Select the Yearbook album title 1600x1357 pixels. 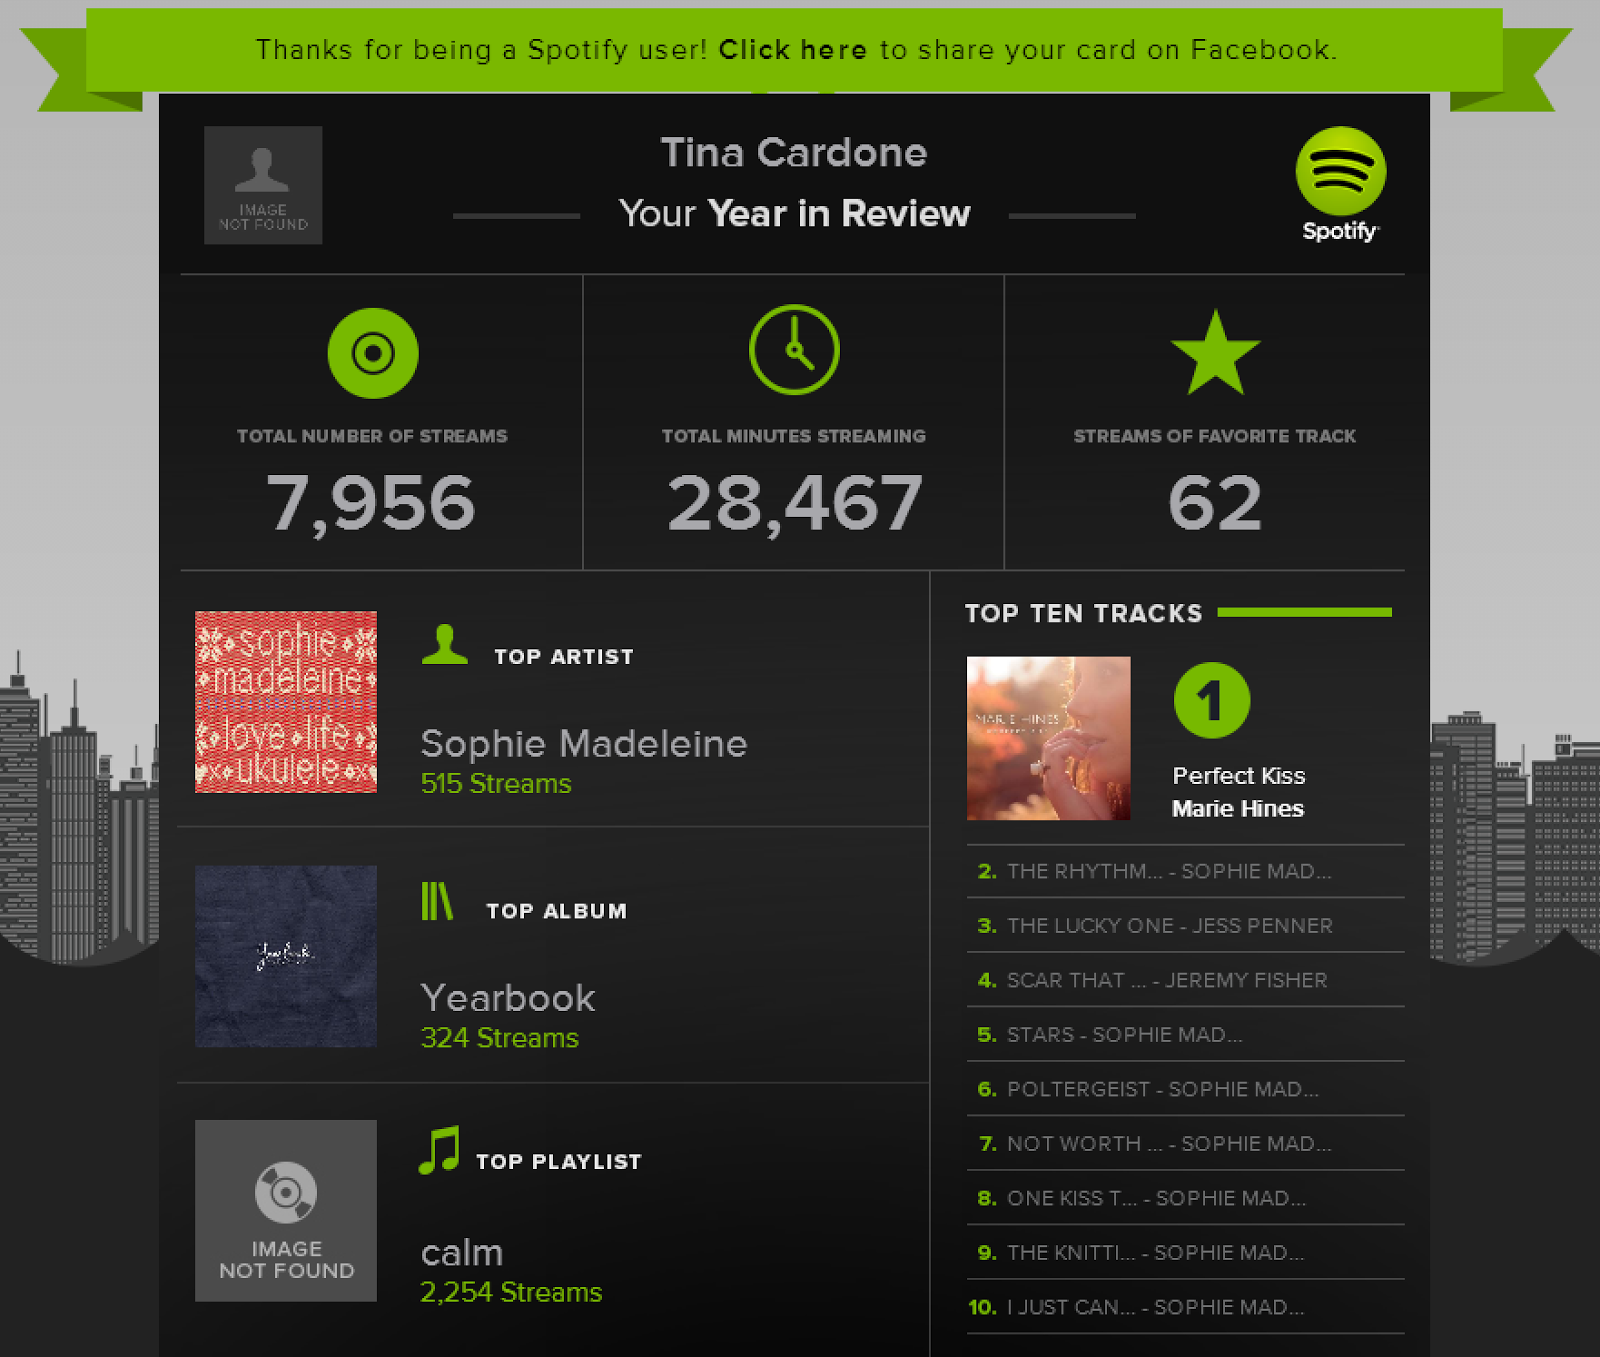(x=508, y=998)
